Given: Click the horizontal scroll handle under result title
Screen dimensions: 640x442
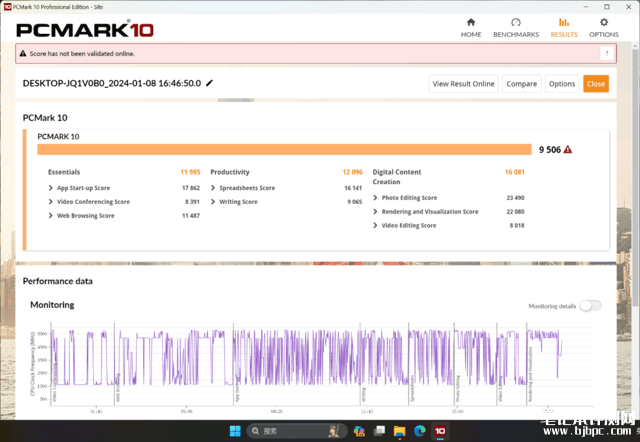Looking at the screenshot, I should pos(236,100).
